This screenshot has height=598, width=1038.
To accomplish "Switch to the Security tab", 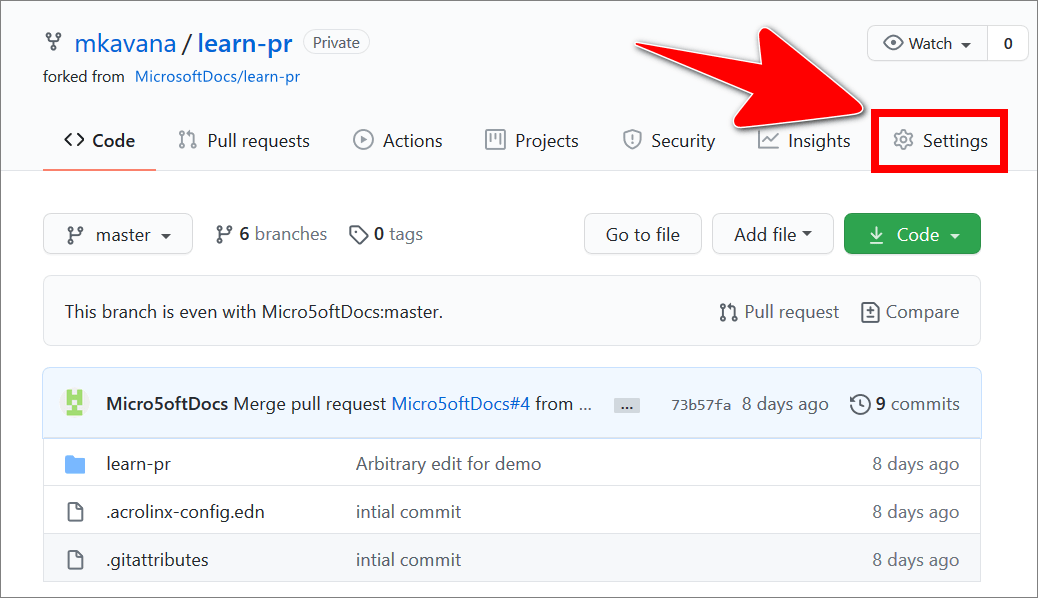I will point(669,140).
